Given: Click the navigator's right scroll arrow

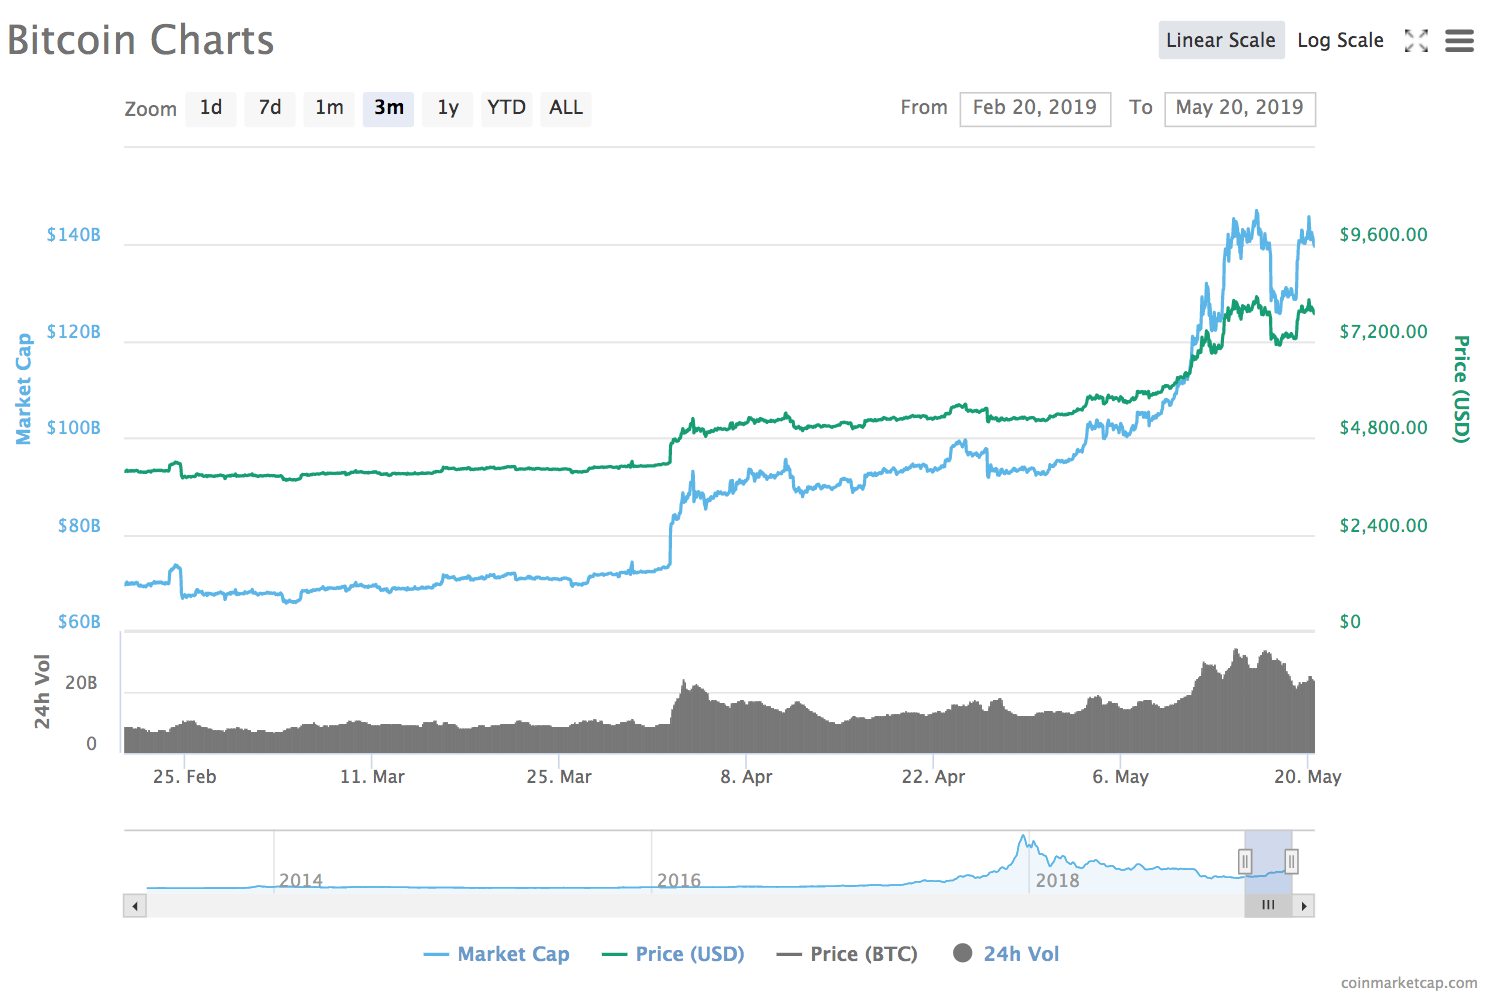Looking at the screenshot, I should tap(1305, 905).
